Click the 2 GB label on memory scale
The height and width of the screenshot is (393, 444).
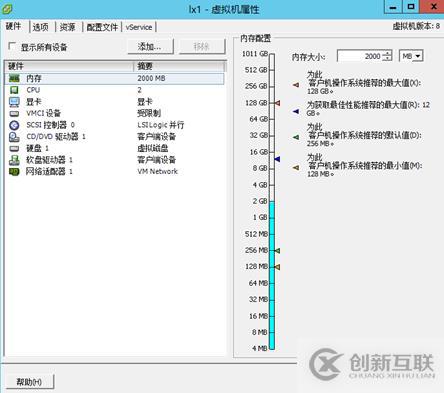[x=260, y=201]
